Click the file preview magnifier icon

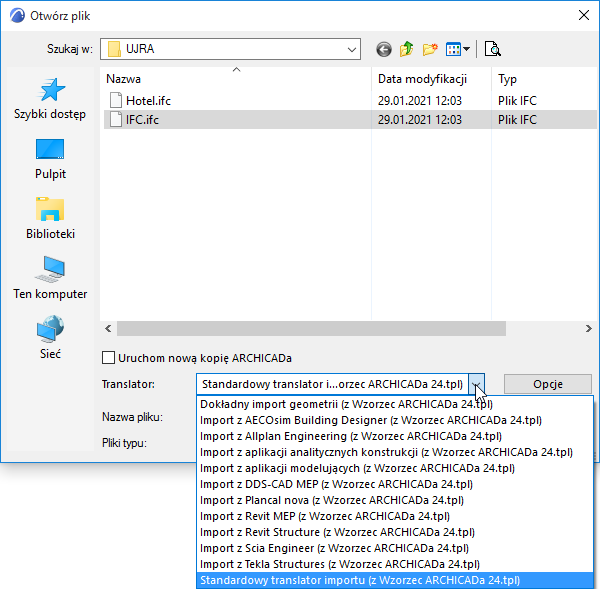point(492,49)
